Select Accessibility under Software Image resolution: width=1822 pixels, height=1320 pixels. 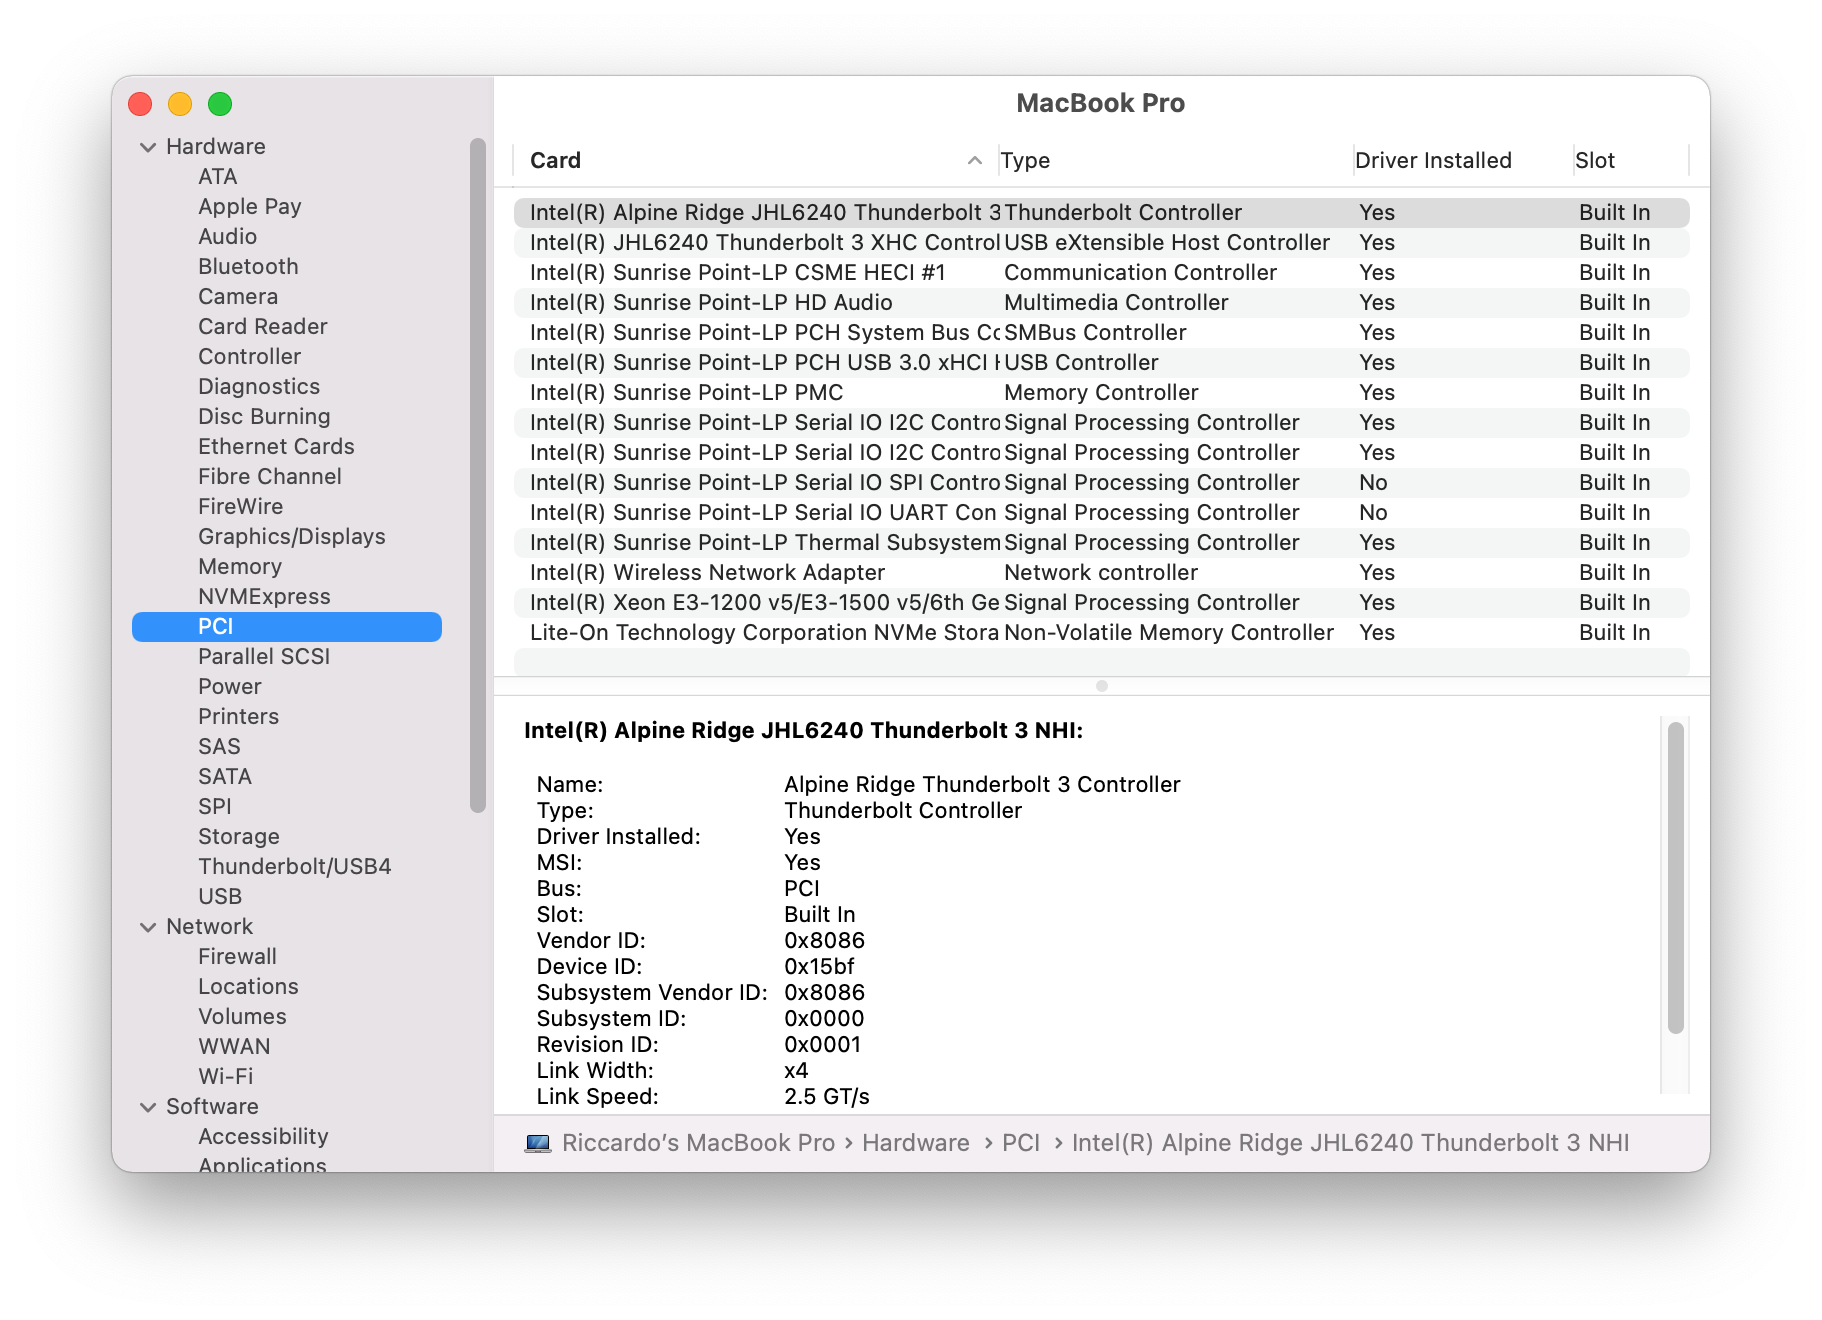click(x=263, y=1137)
